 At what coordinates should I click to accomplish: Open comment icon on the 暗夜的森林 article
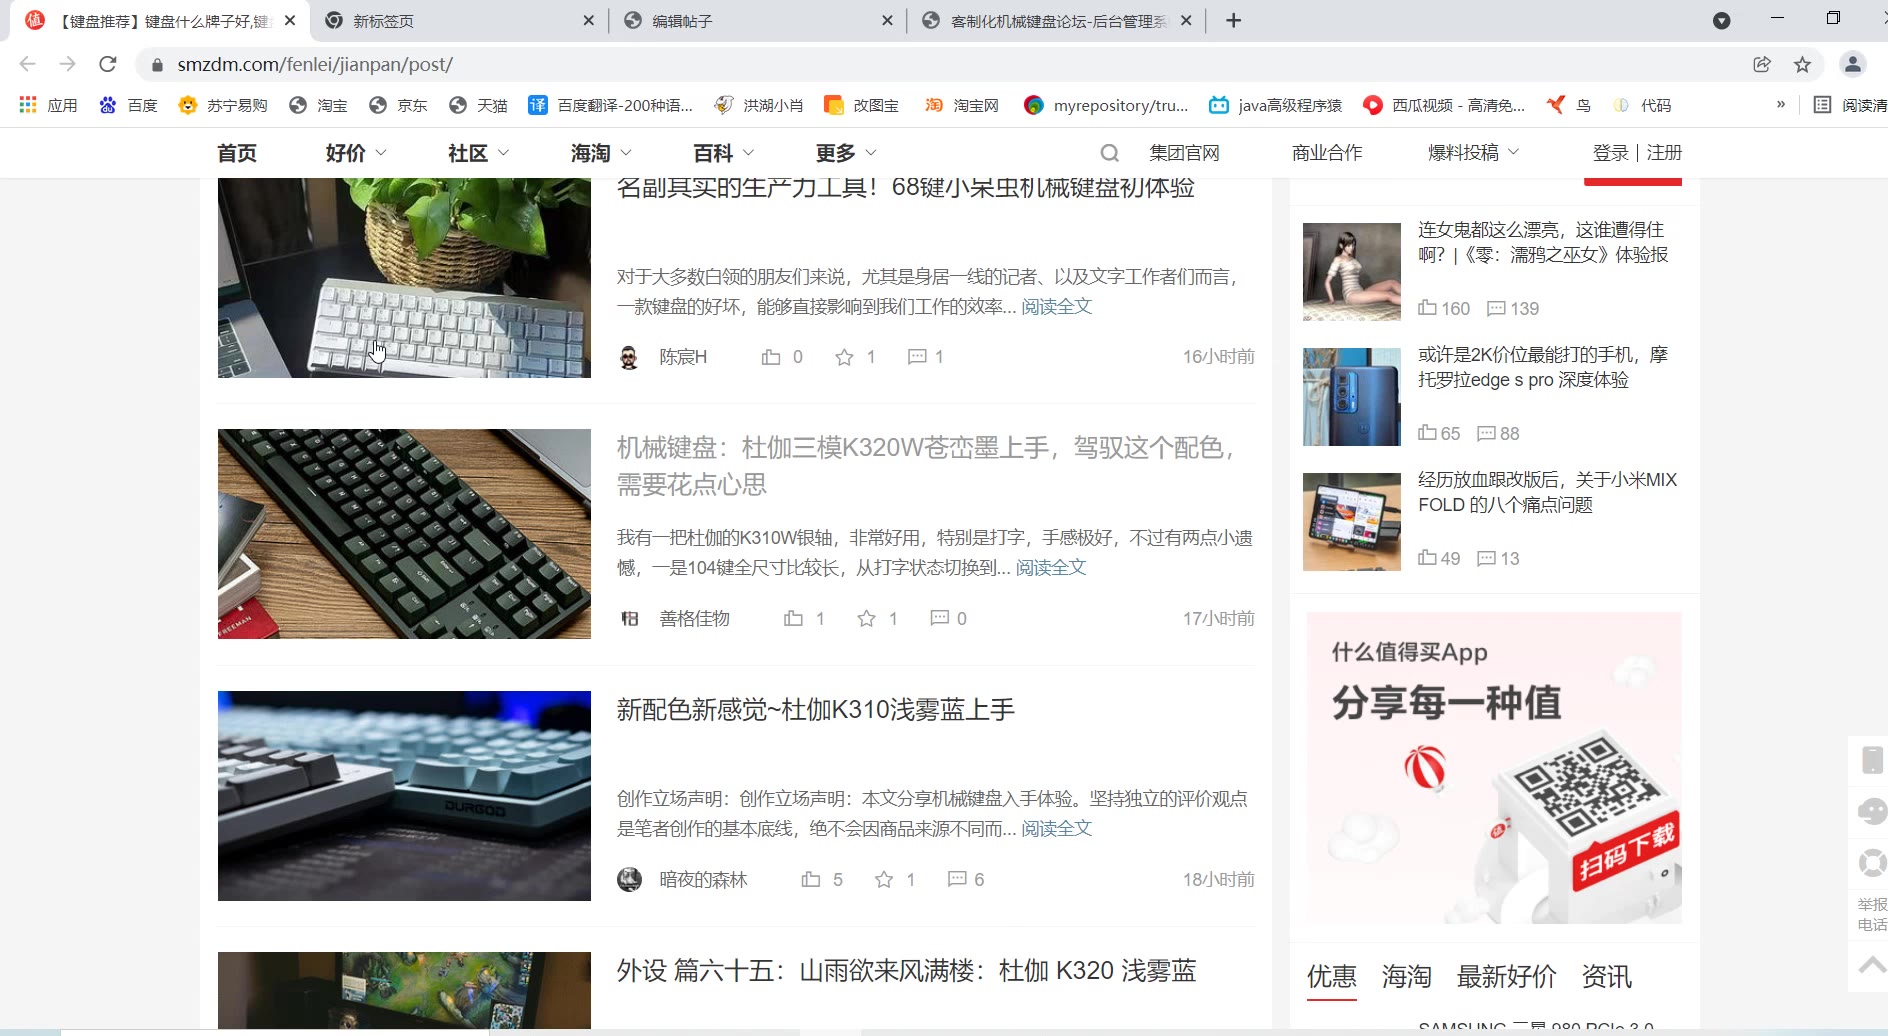click(957, 879)
